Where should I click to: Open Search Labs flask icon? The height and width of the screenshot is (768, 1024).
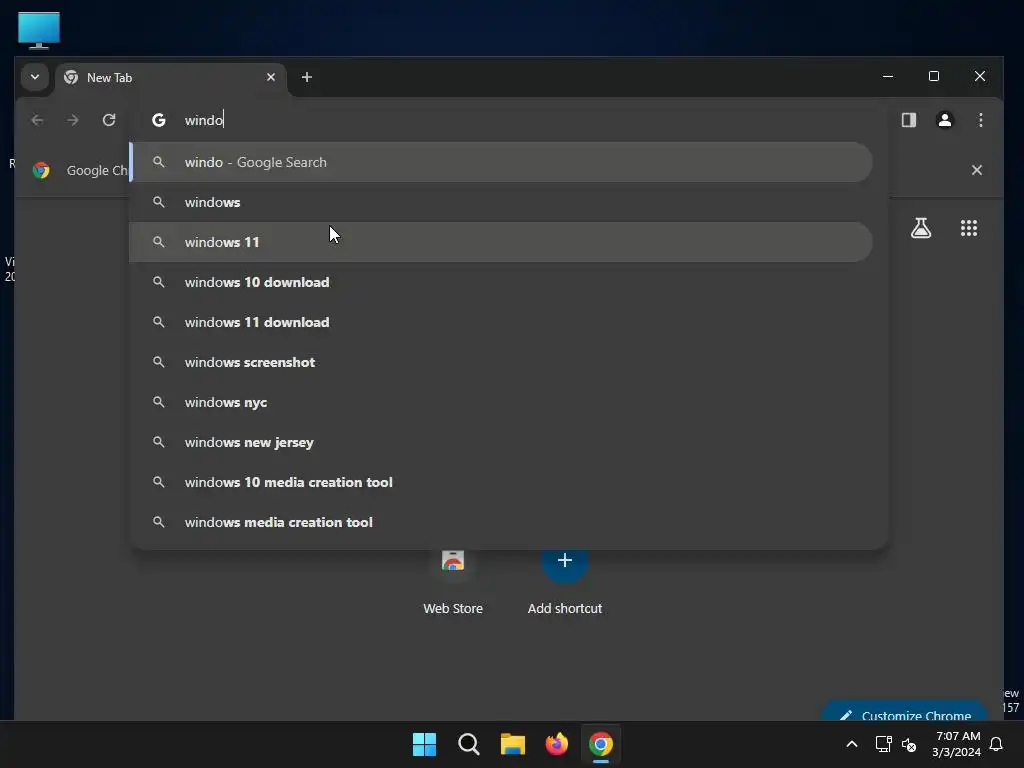921,228
